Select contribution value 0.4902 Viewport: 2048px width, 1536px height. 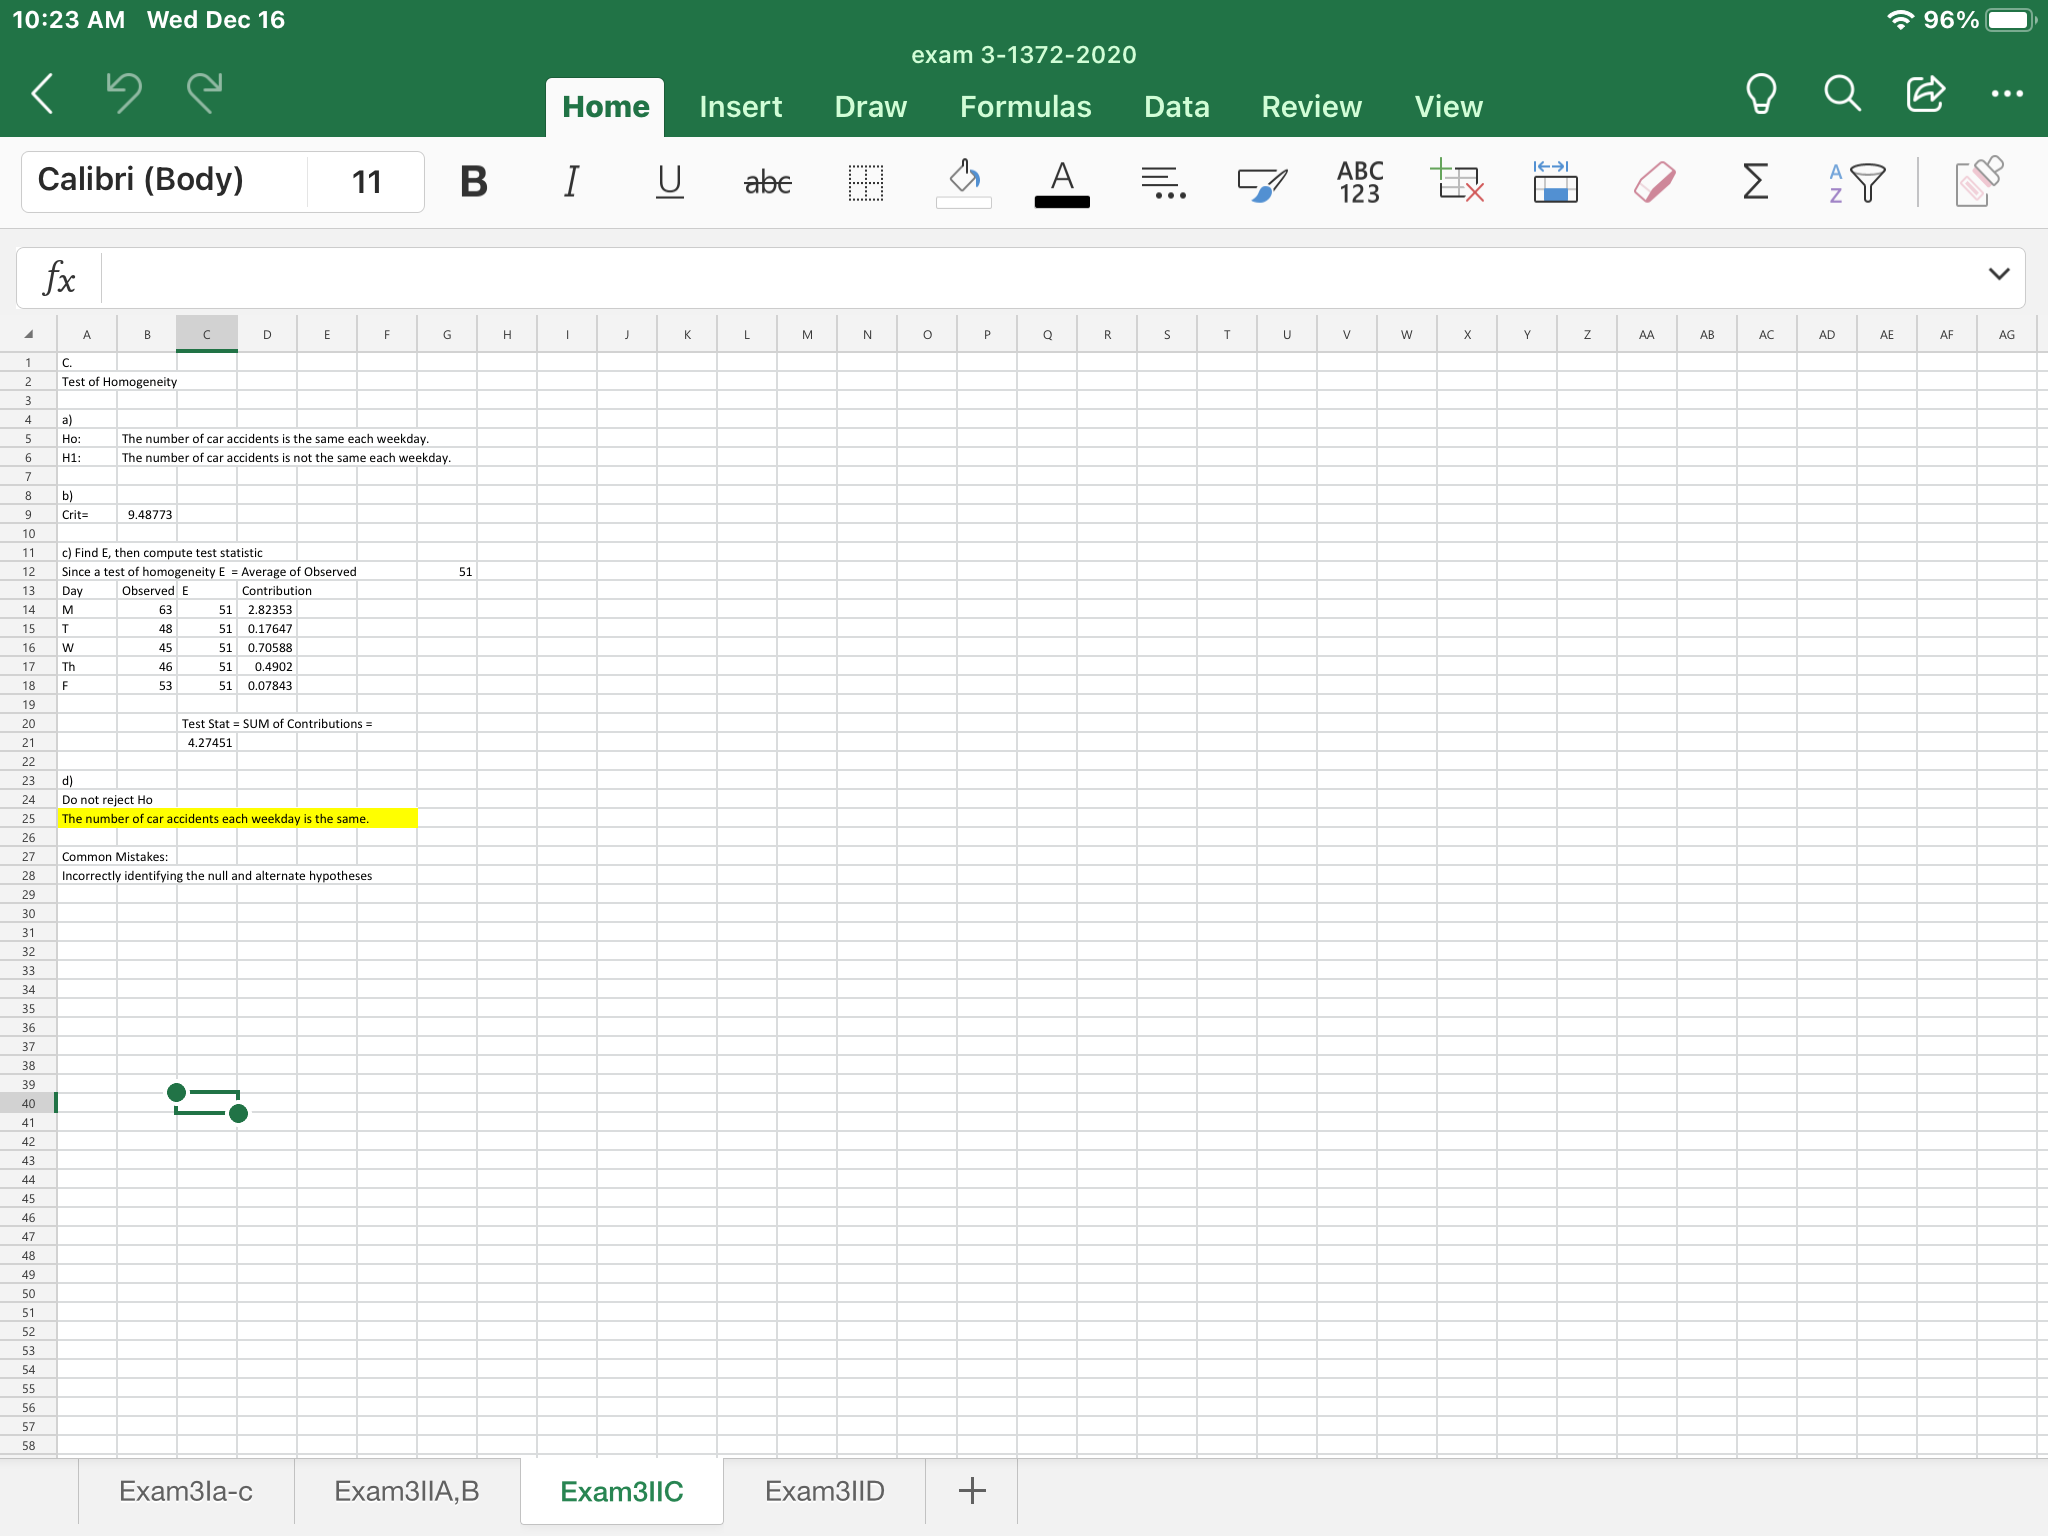point(267,666)
